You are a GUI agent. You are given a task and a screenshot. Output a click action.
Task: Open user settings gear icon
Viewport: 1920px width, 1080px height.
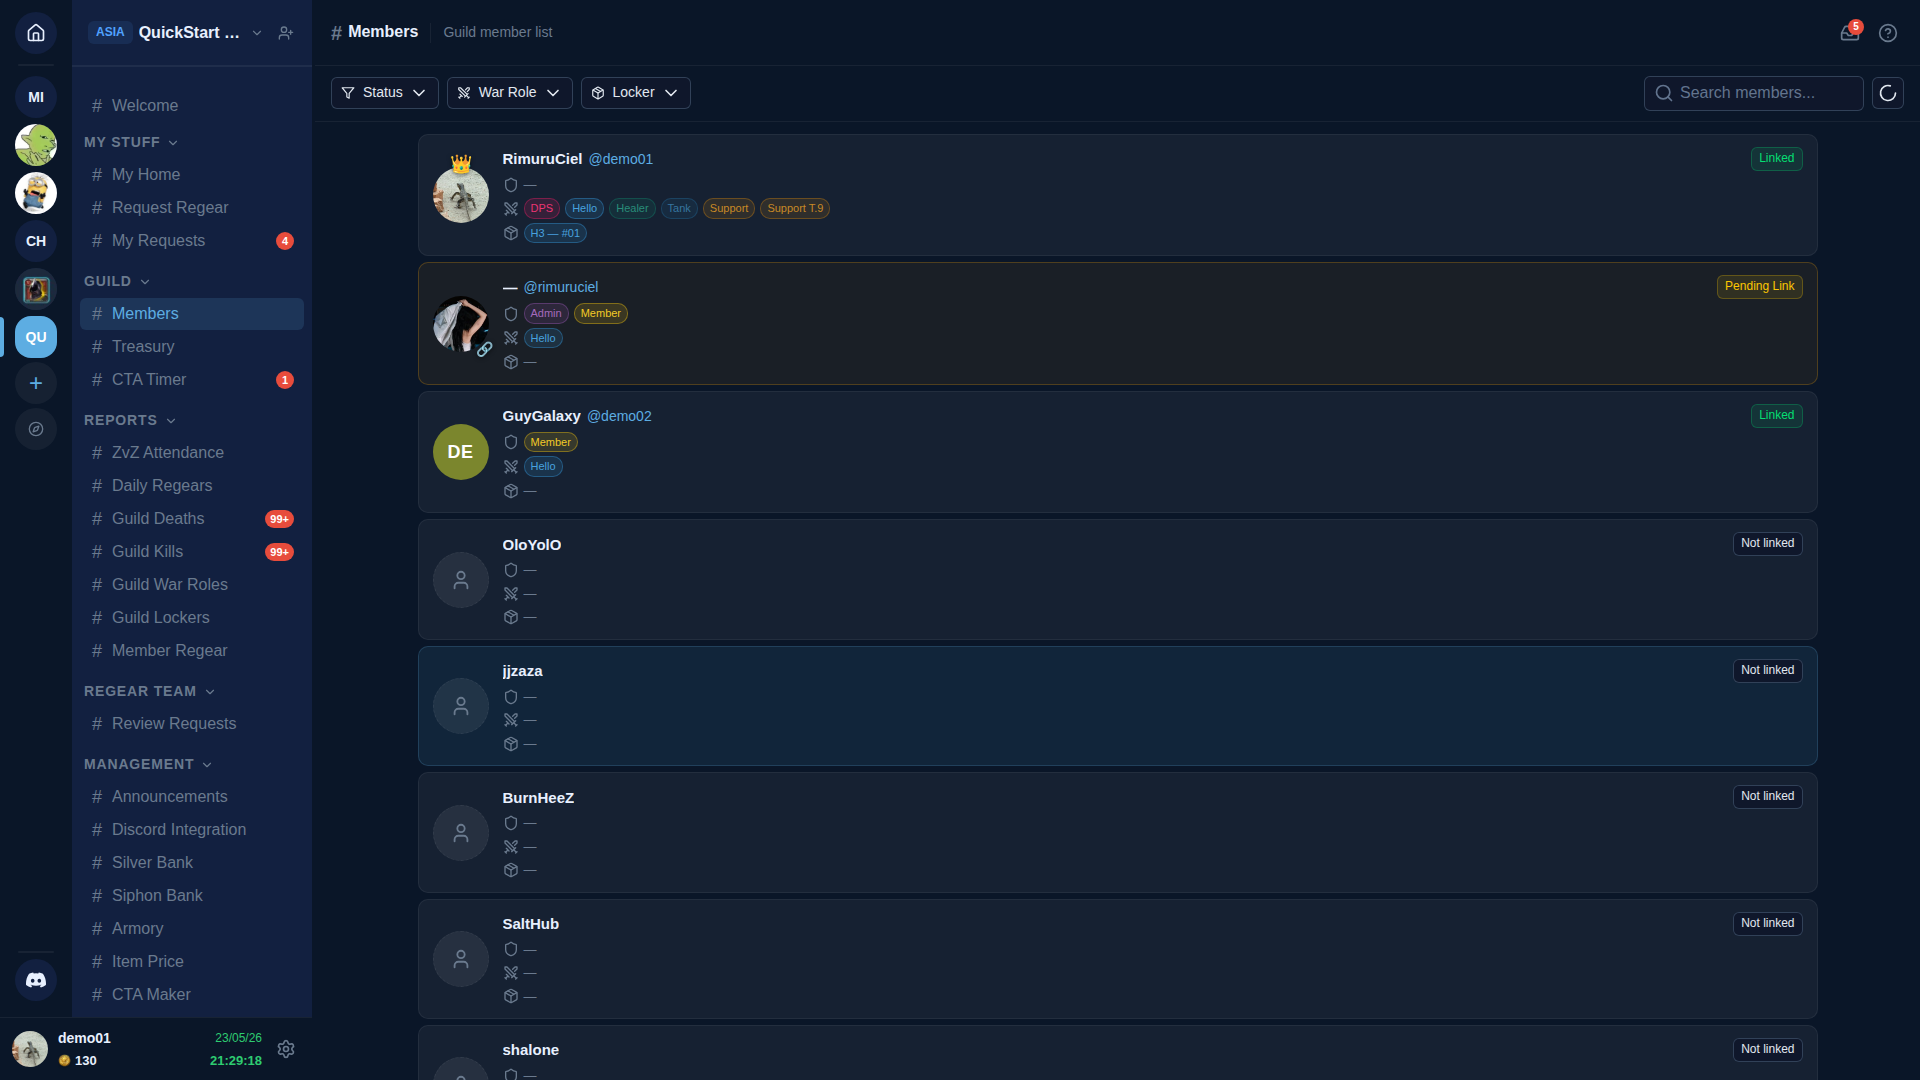(x=286, y=1049)
